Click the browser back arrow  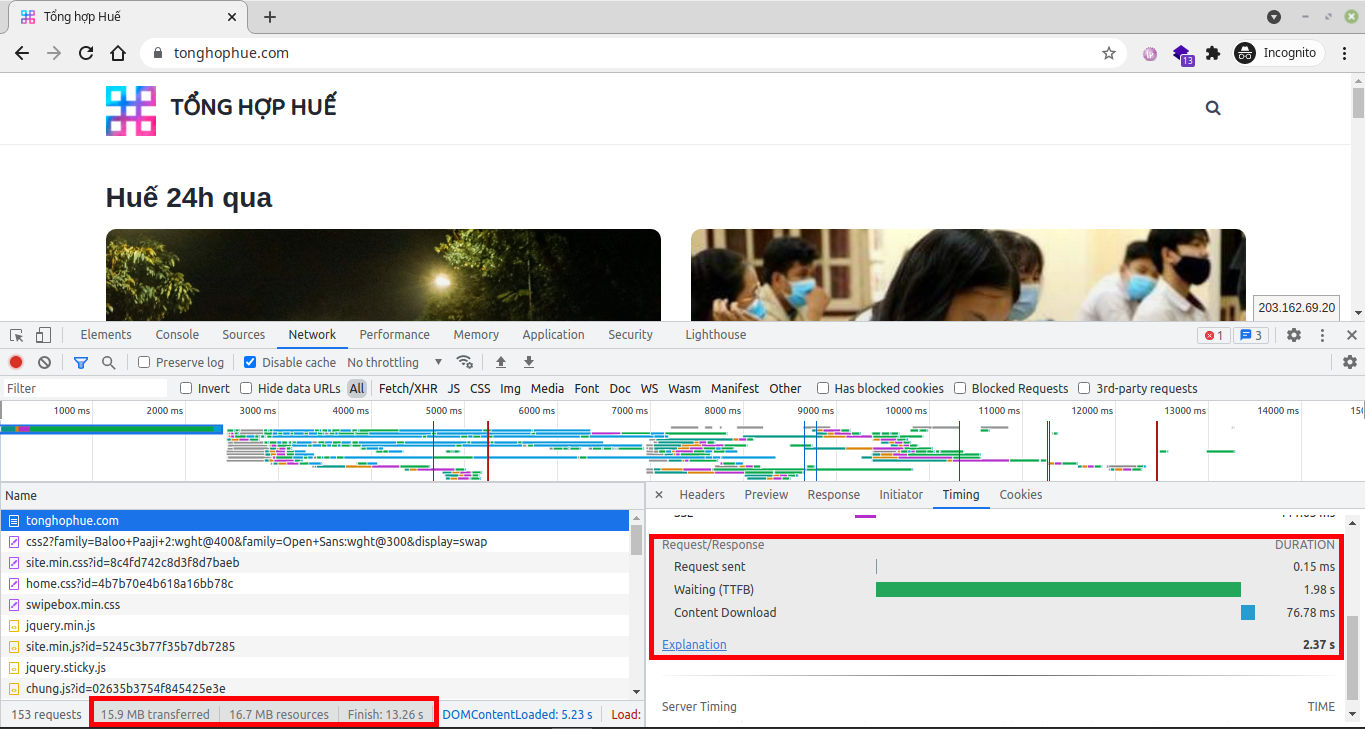pos(22,53)
